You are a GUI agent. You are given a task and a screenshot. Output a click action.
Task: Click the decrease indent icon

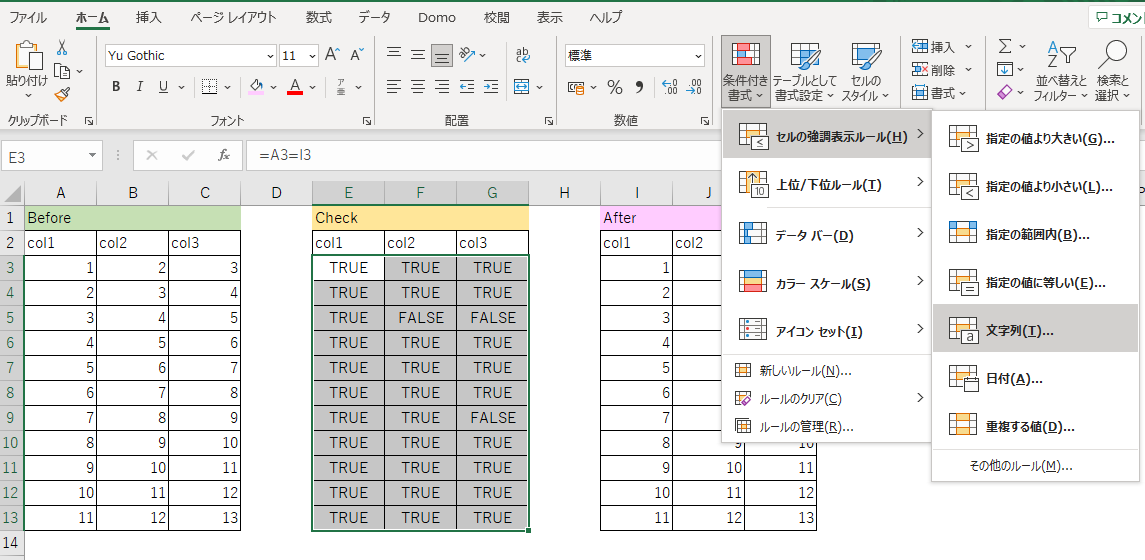point(467,87)
